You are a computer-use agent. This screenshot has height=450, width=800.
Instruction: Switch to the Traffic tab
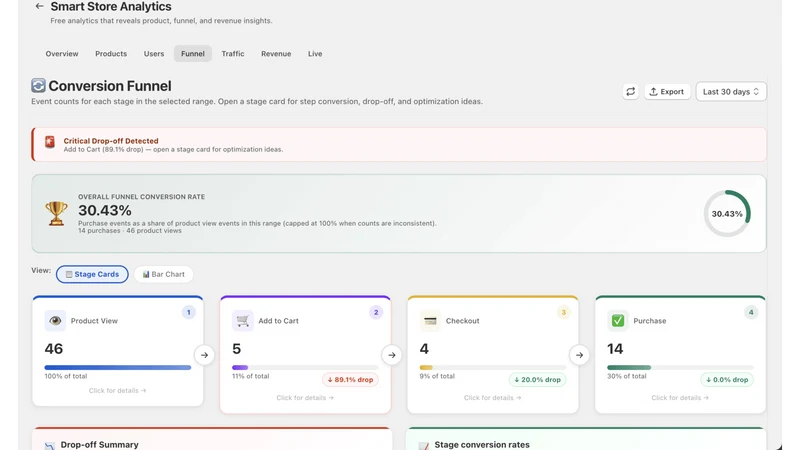pyautogui.click(x=233, y=54)
